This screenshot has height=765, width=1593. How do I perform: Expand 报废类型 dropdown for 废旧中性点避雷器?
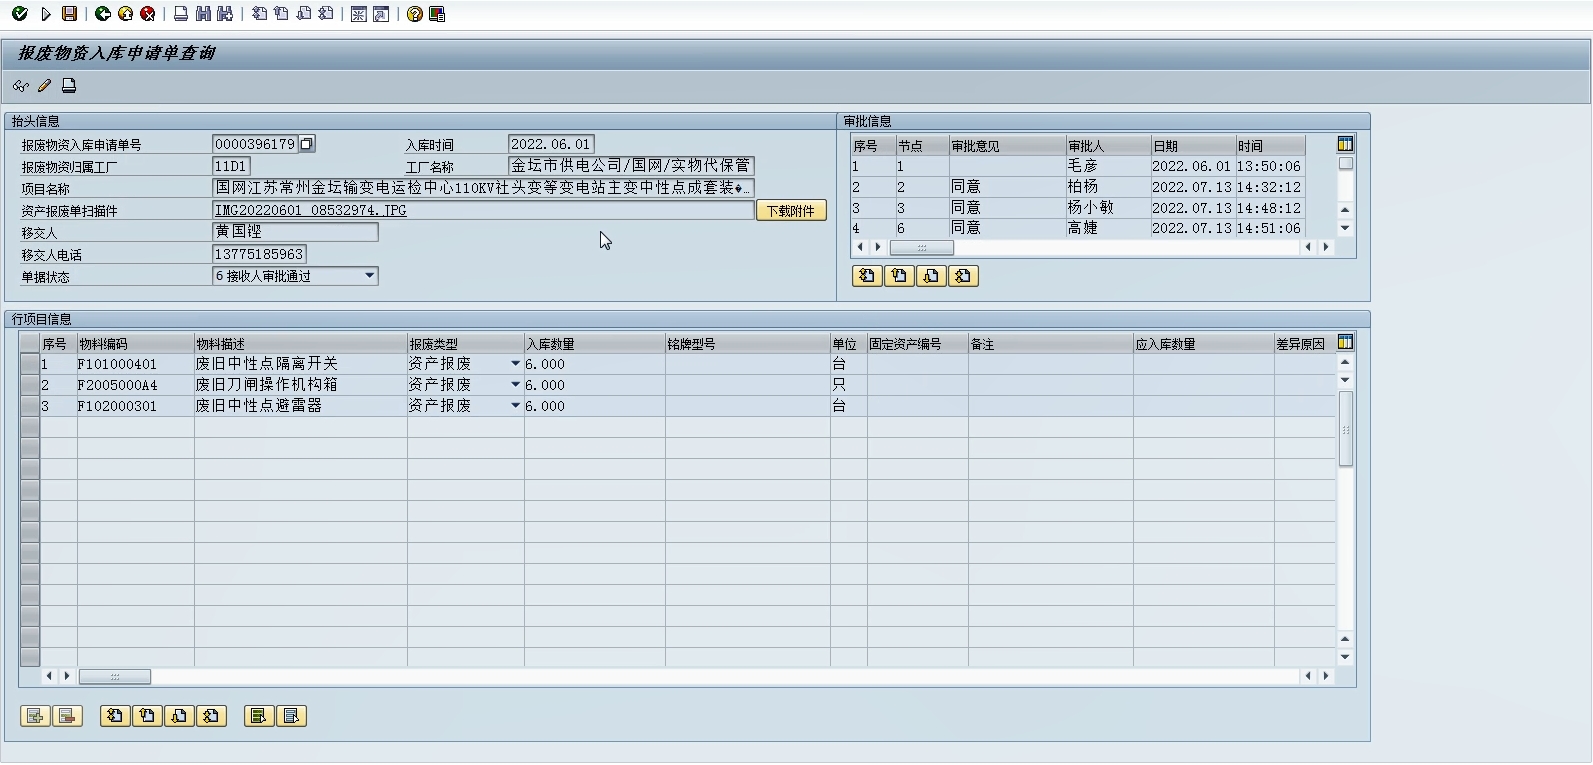point(515,406)
